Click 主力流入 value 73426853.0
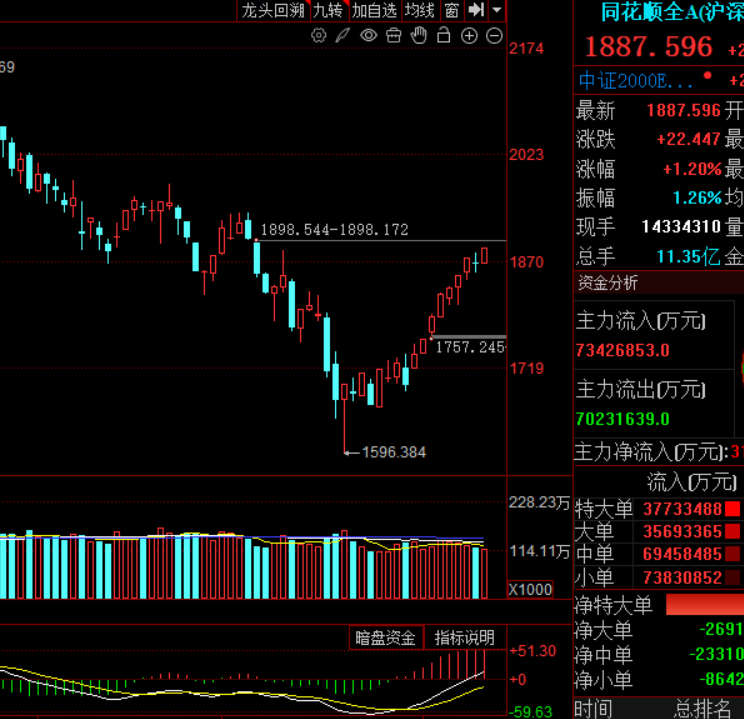This screenshot has width=744, height=719. pos(622,351)
